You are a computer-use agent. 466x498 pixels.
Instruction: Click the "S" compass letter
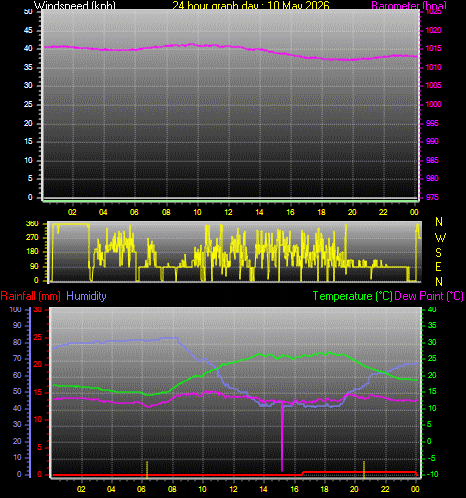click(x=439, y=253)
